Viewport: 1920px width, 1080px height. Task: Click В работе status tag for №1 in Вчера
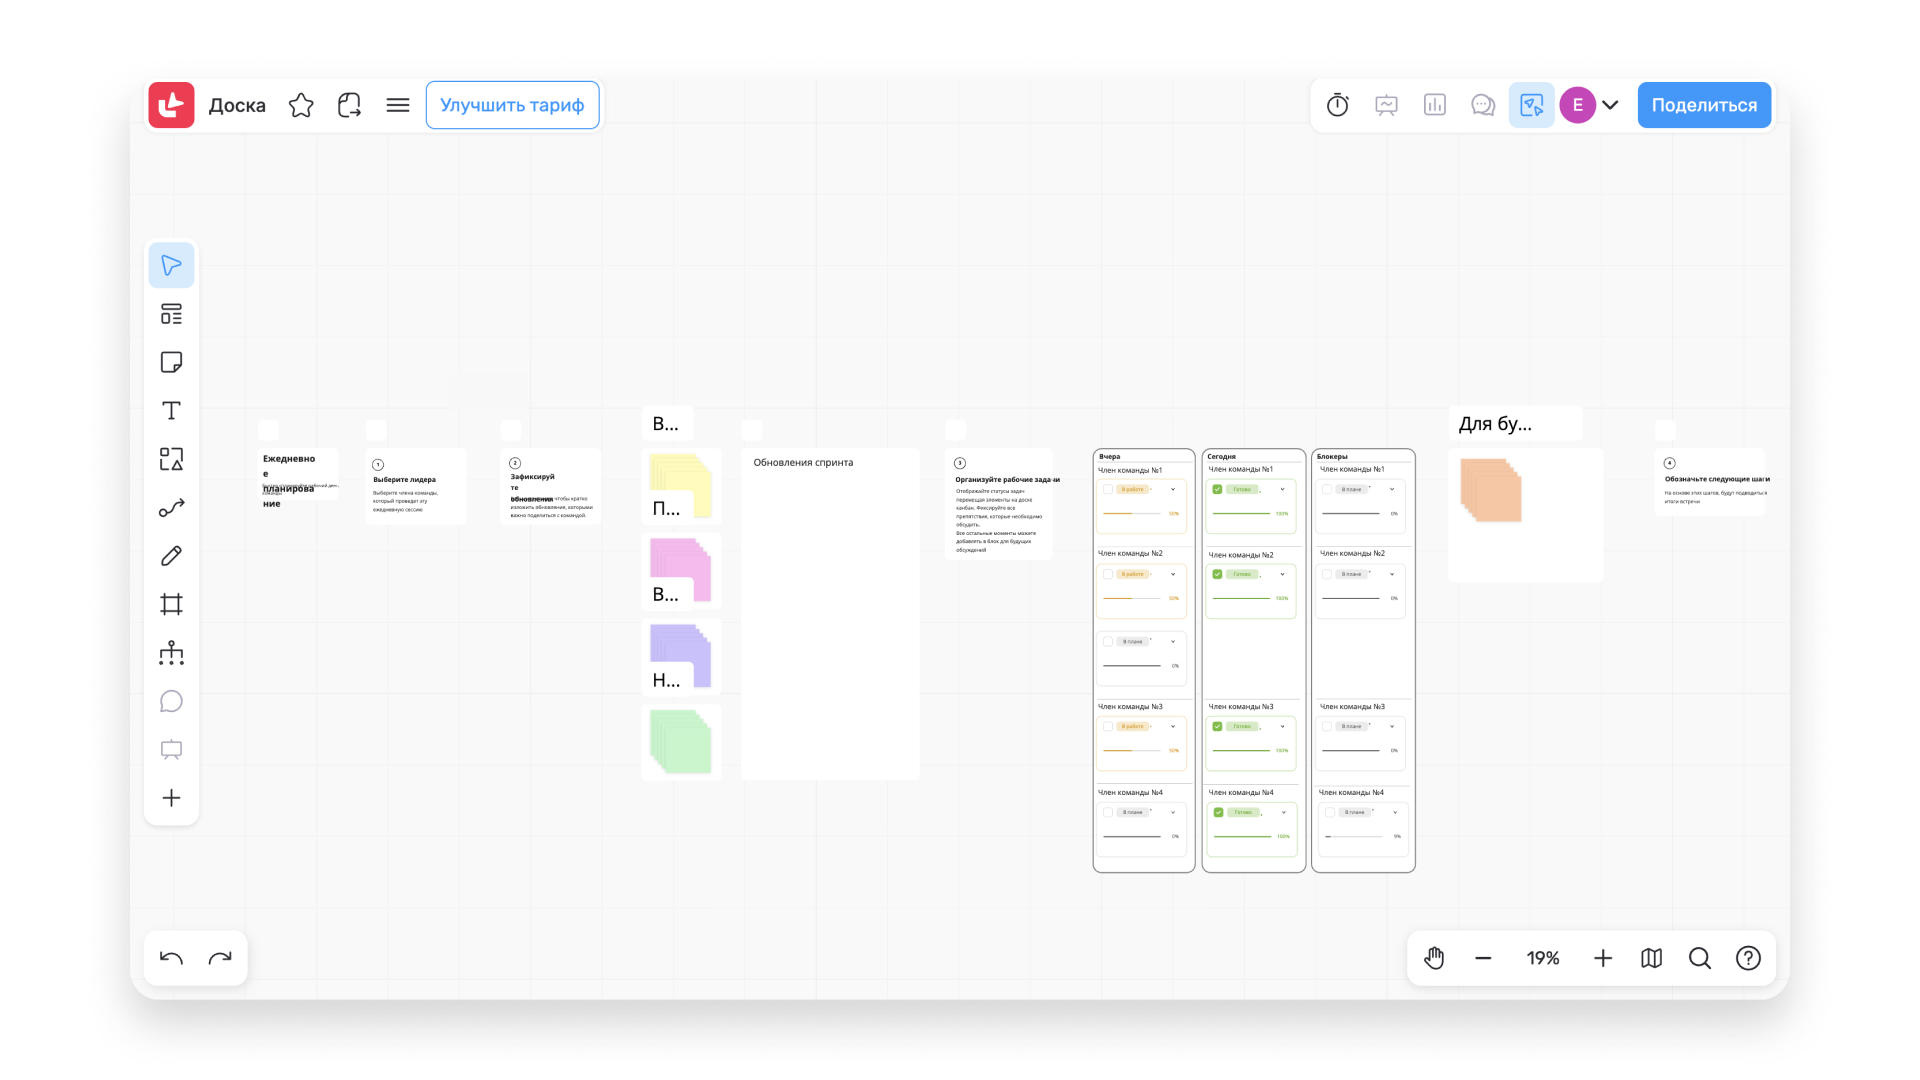[1132, 489]
